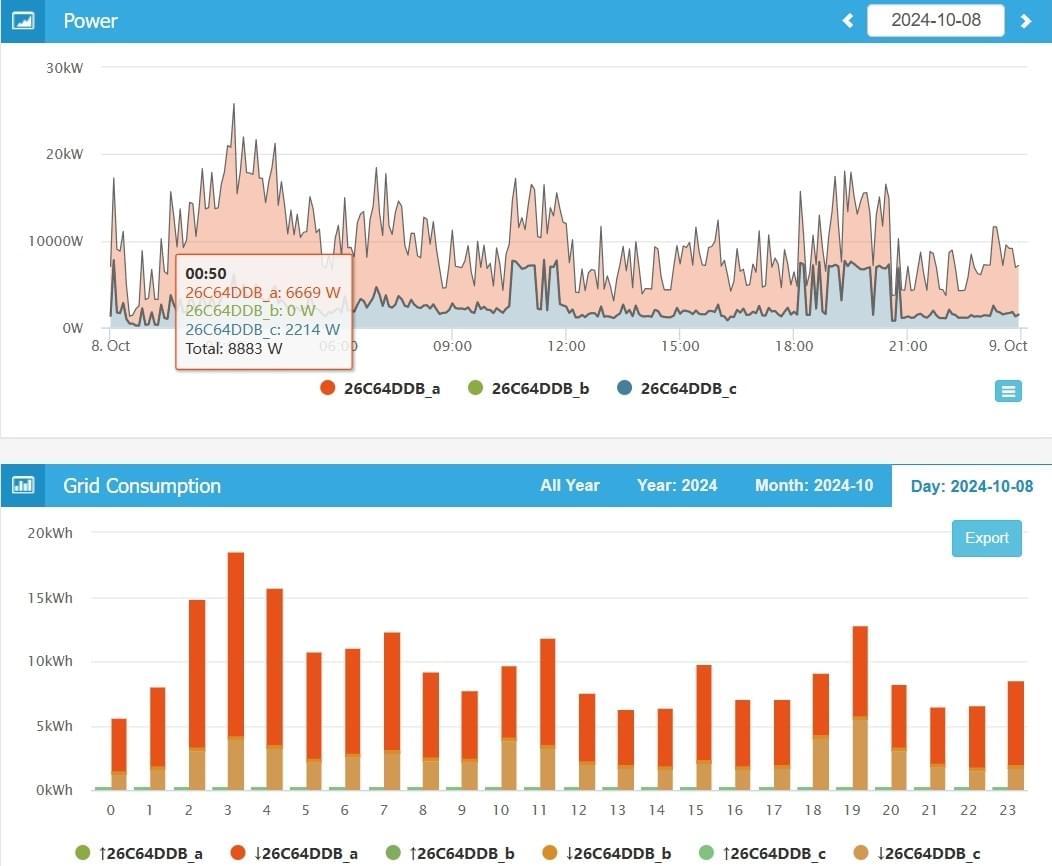
Task: Click the 09:00 label on Power axis
Action: tap(452, 346)
